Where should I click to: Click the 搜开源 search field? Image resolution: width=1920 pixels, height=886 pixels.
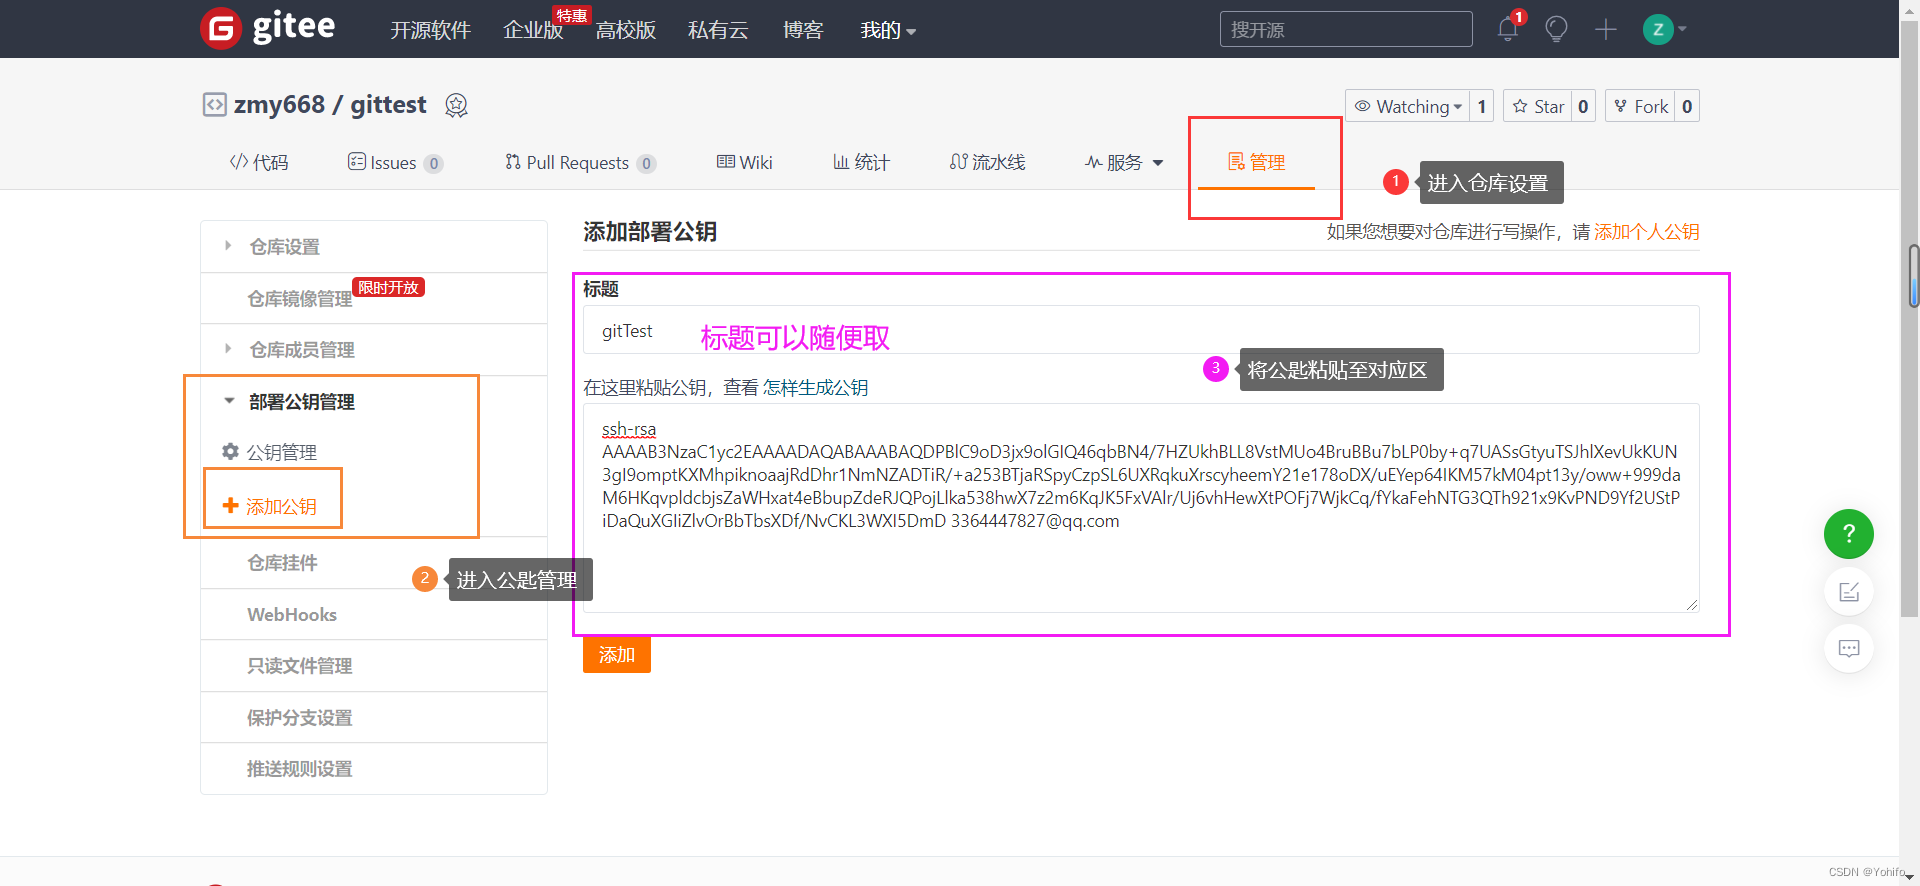coord(1346,29)
